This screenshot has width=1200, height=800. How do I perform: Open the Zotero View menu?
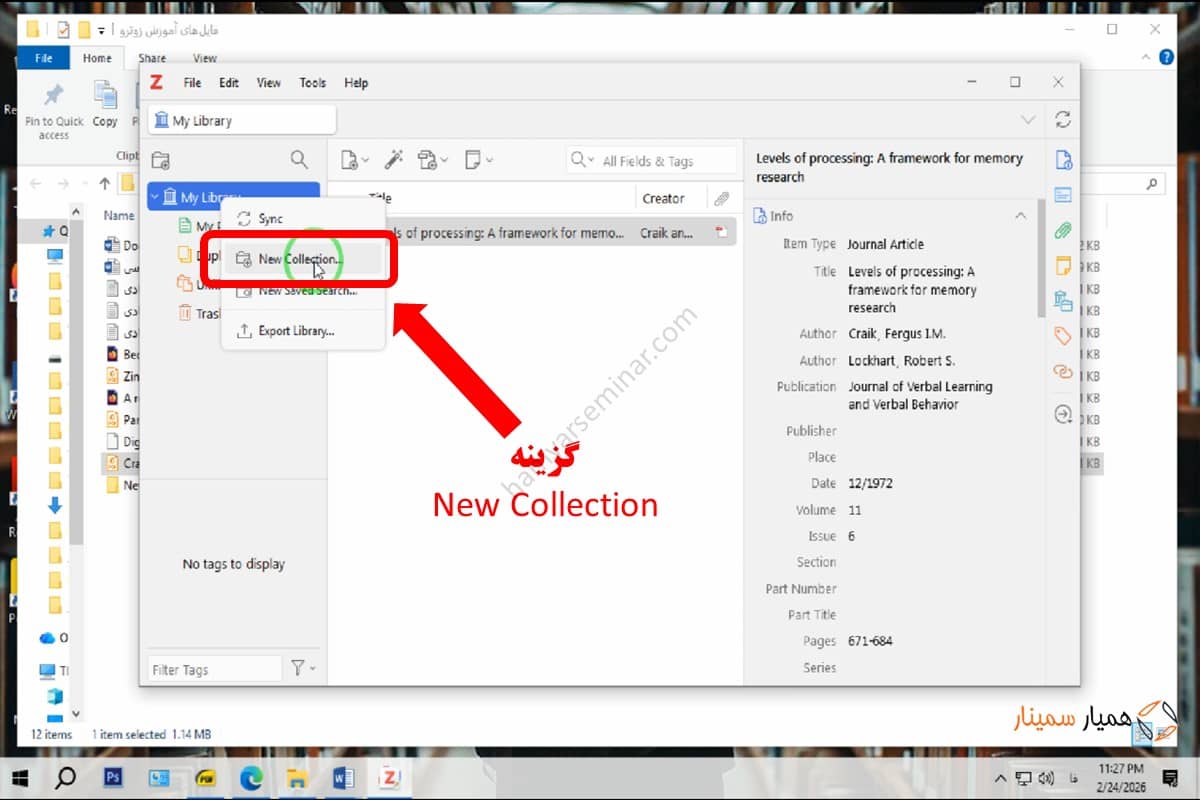coord(269,83)
